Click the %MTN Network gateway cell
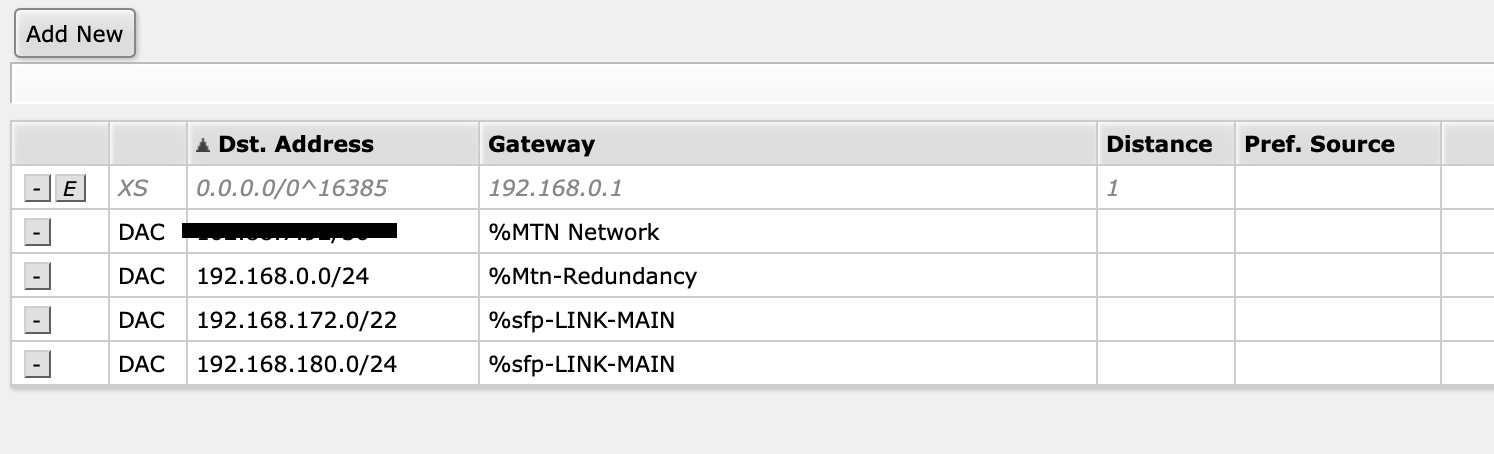Screen dimensions: 1494x454 [x=574, y=232]
